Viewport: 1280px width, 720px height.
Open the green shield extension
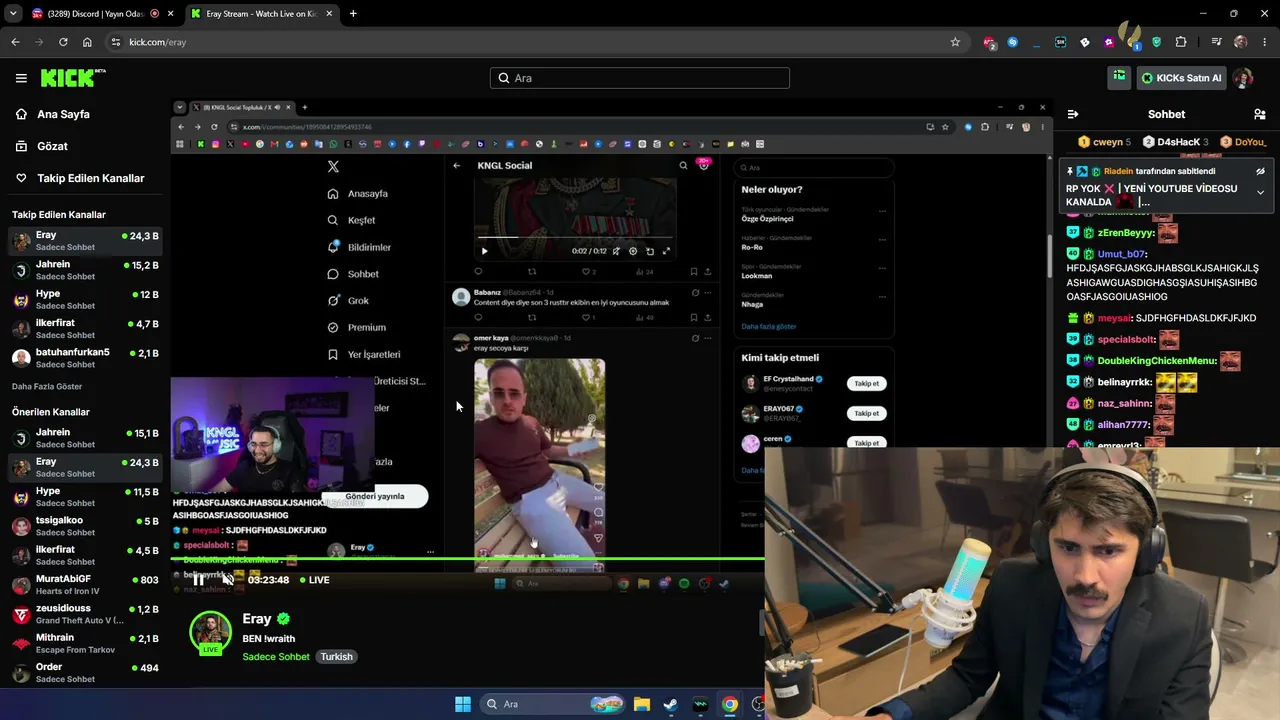point(1157,42)
